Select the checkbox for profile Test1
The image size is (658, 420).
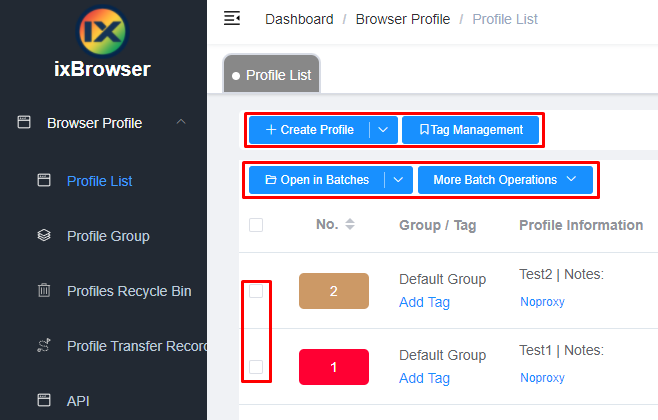click(256, 367)
